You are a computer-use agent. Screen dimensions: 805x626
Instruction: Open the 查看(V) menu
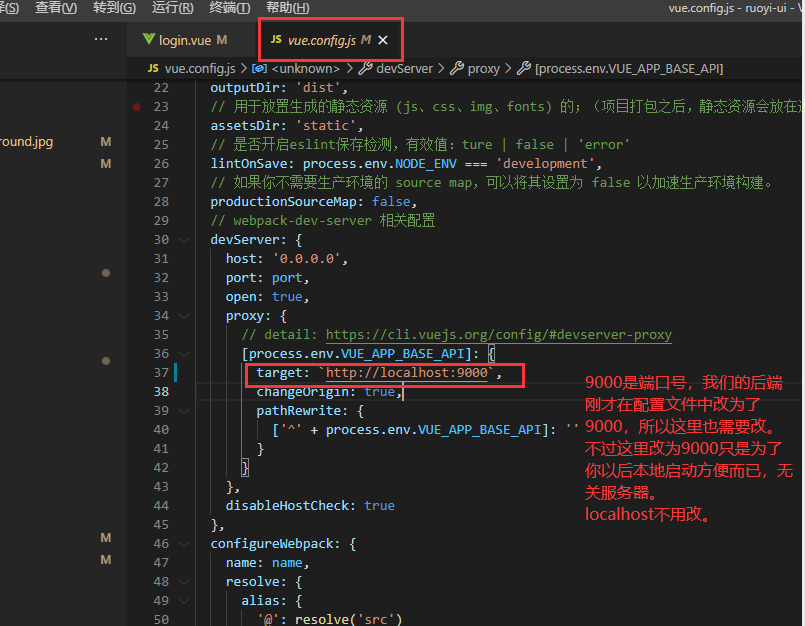click(55, 8)
